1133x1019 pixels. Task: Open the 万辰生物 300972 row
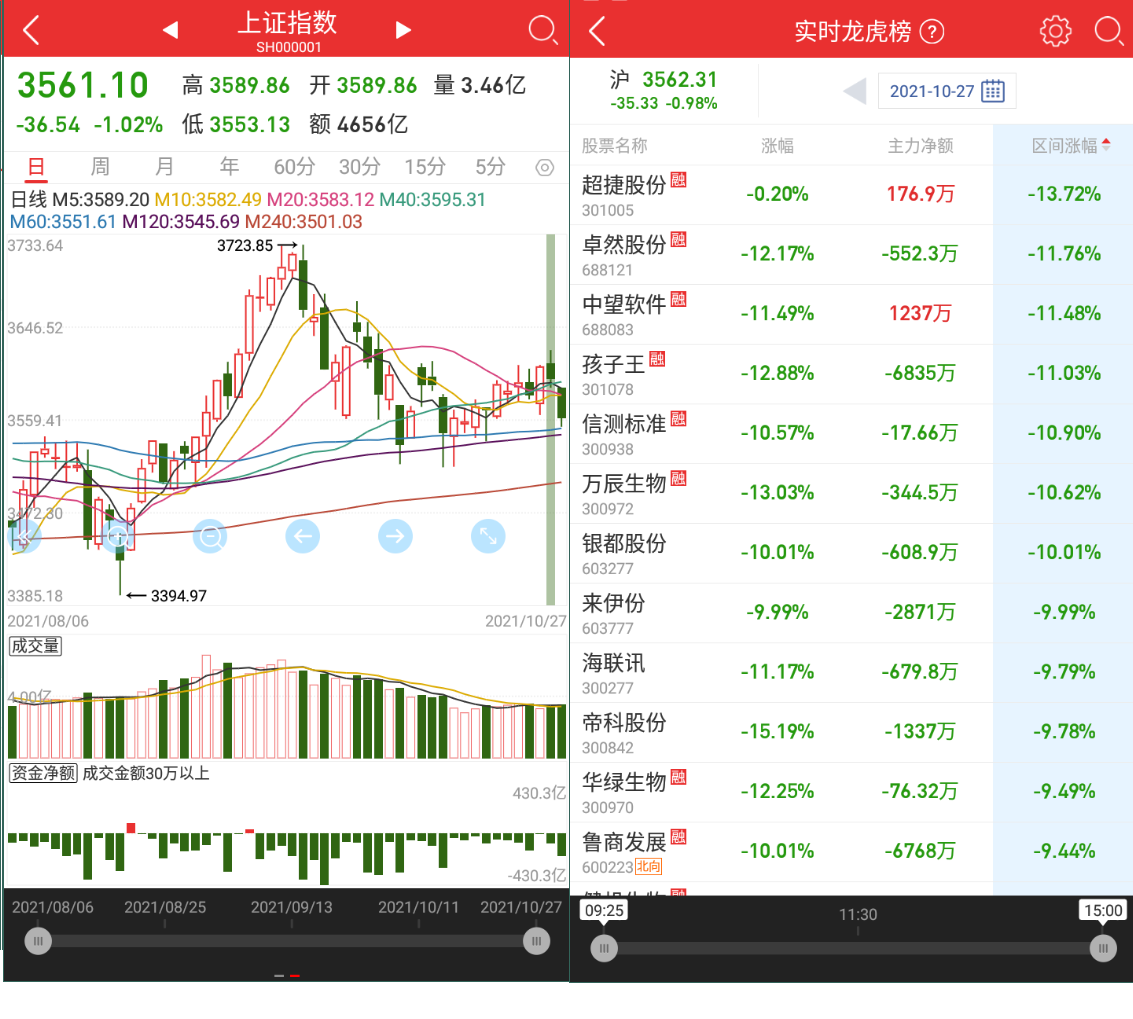851,494
